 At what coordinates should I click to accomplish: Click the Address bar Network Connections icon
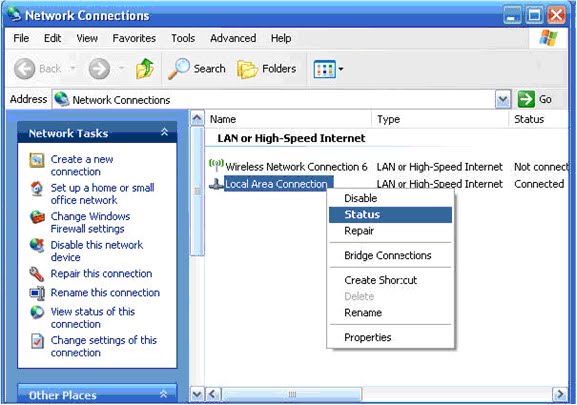click(x=61, y=99)
